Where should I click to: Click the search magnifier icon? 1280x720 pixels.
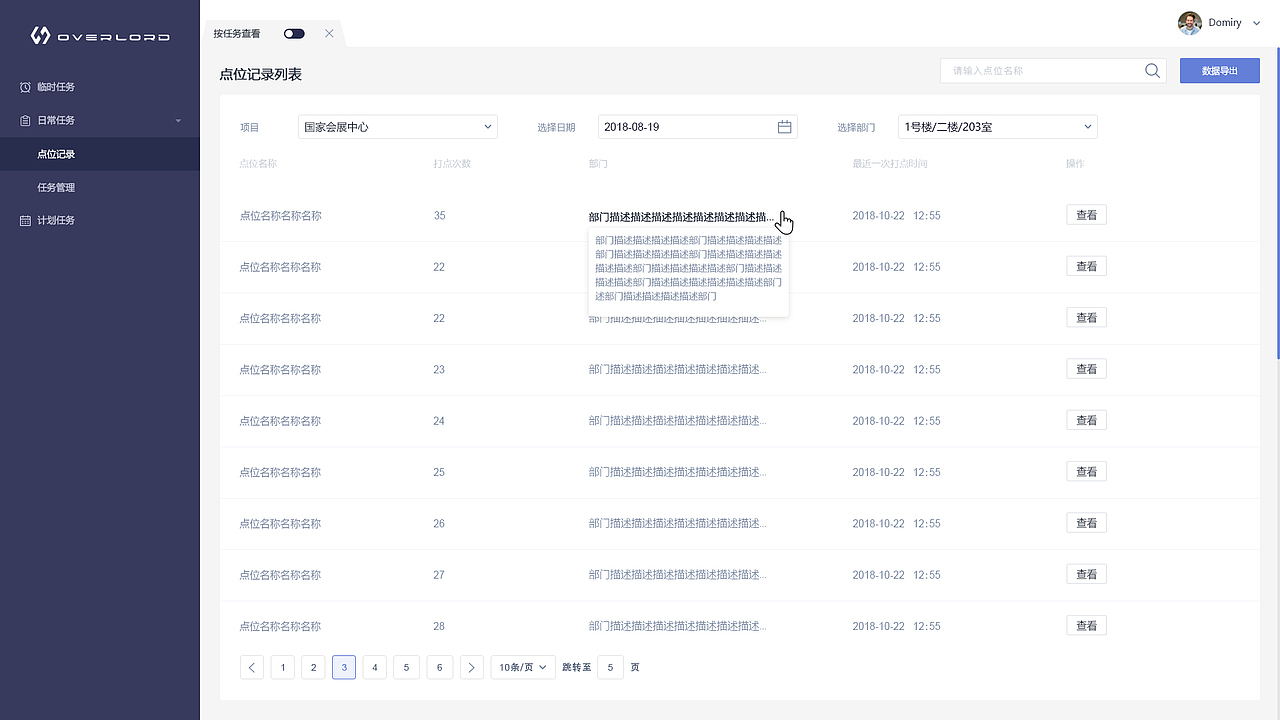tap(1151, 70)
